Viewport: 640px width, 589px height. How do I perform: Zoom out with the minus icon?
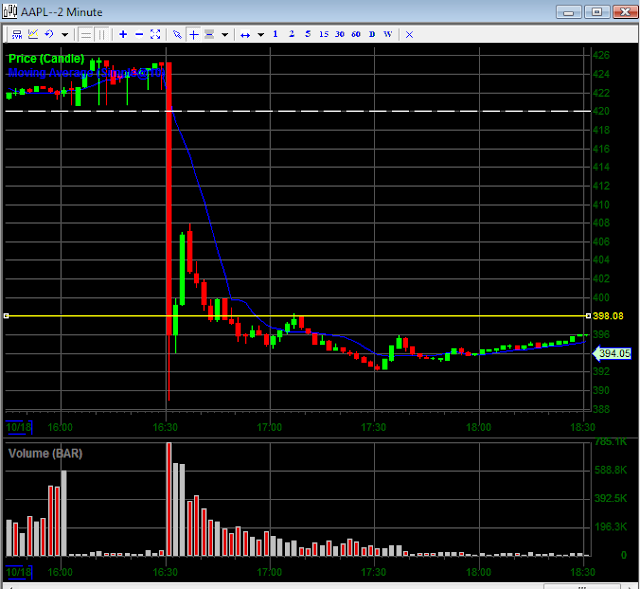pos(139,34)
